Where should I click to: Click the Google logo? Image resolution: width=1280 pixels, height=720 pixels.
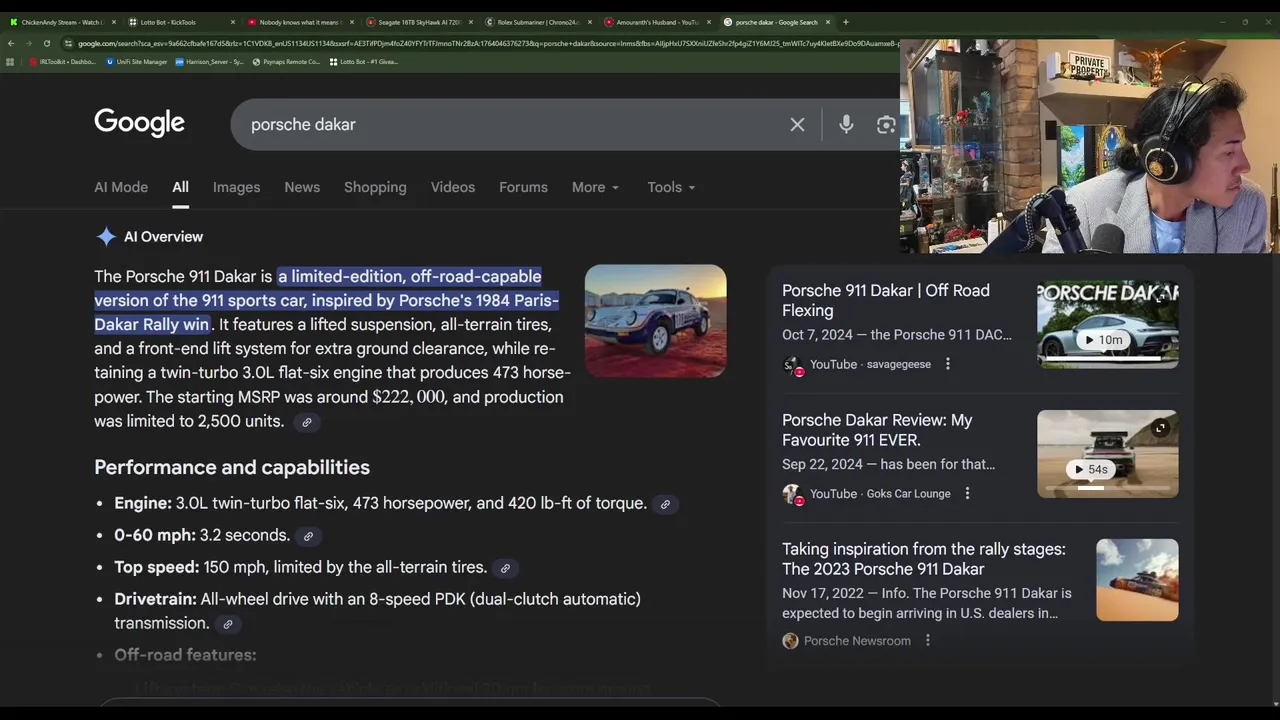pos(139,123)
